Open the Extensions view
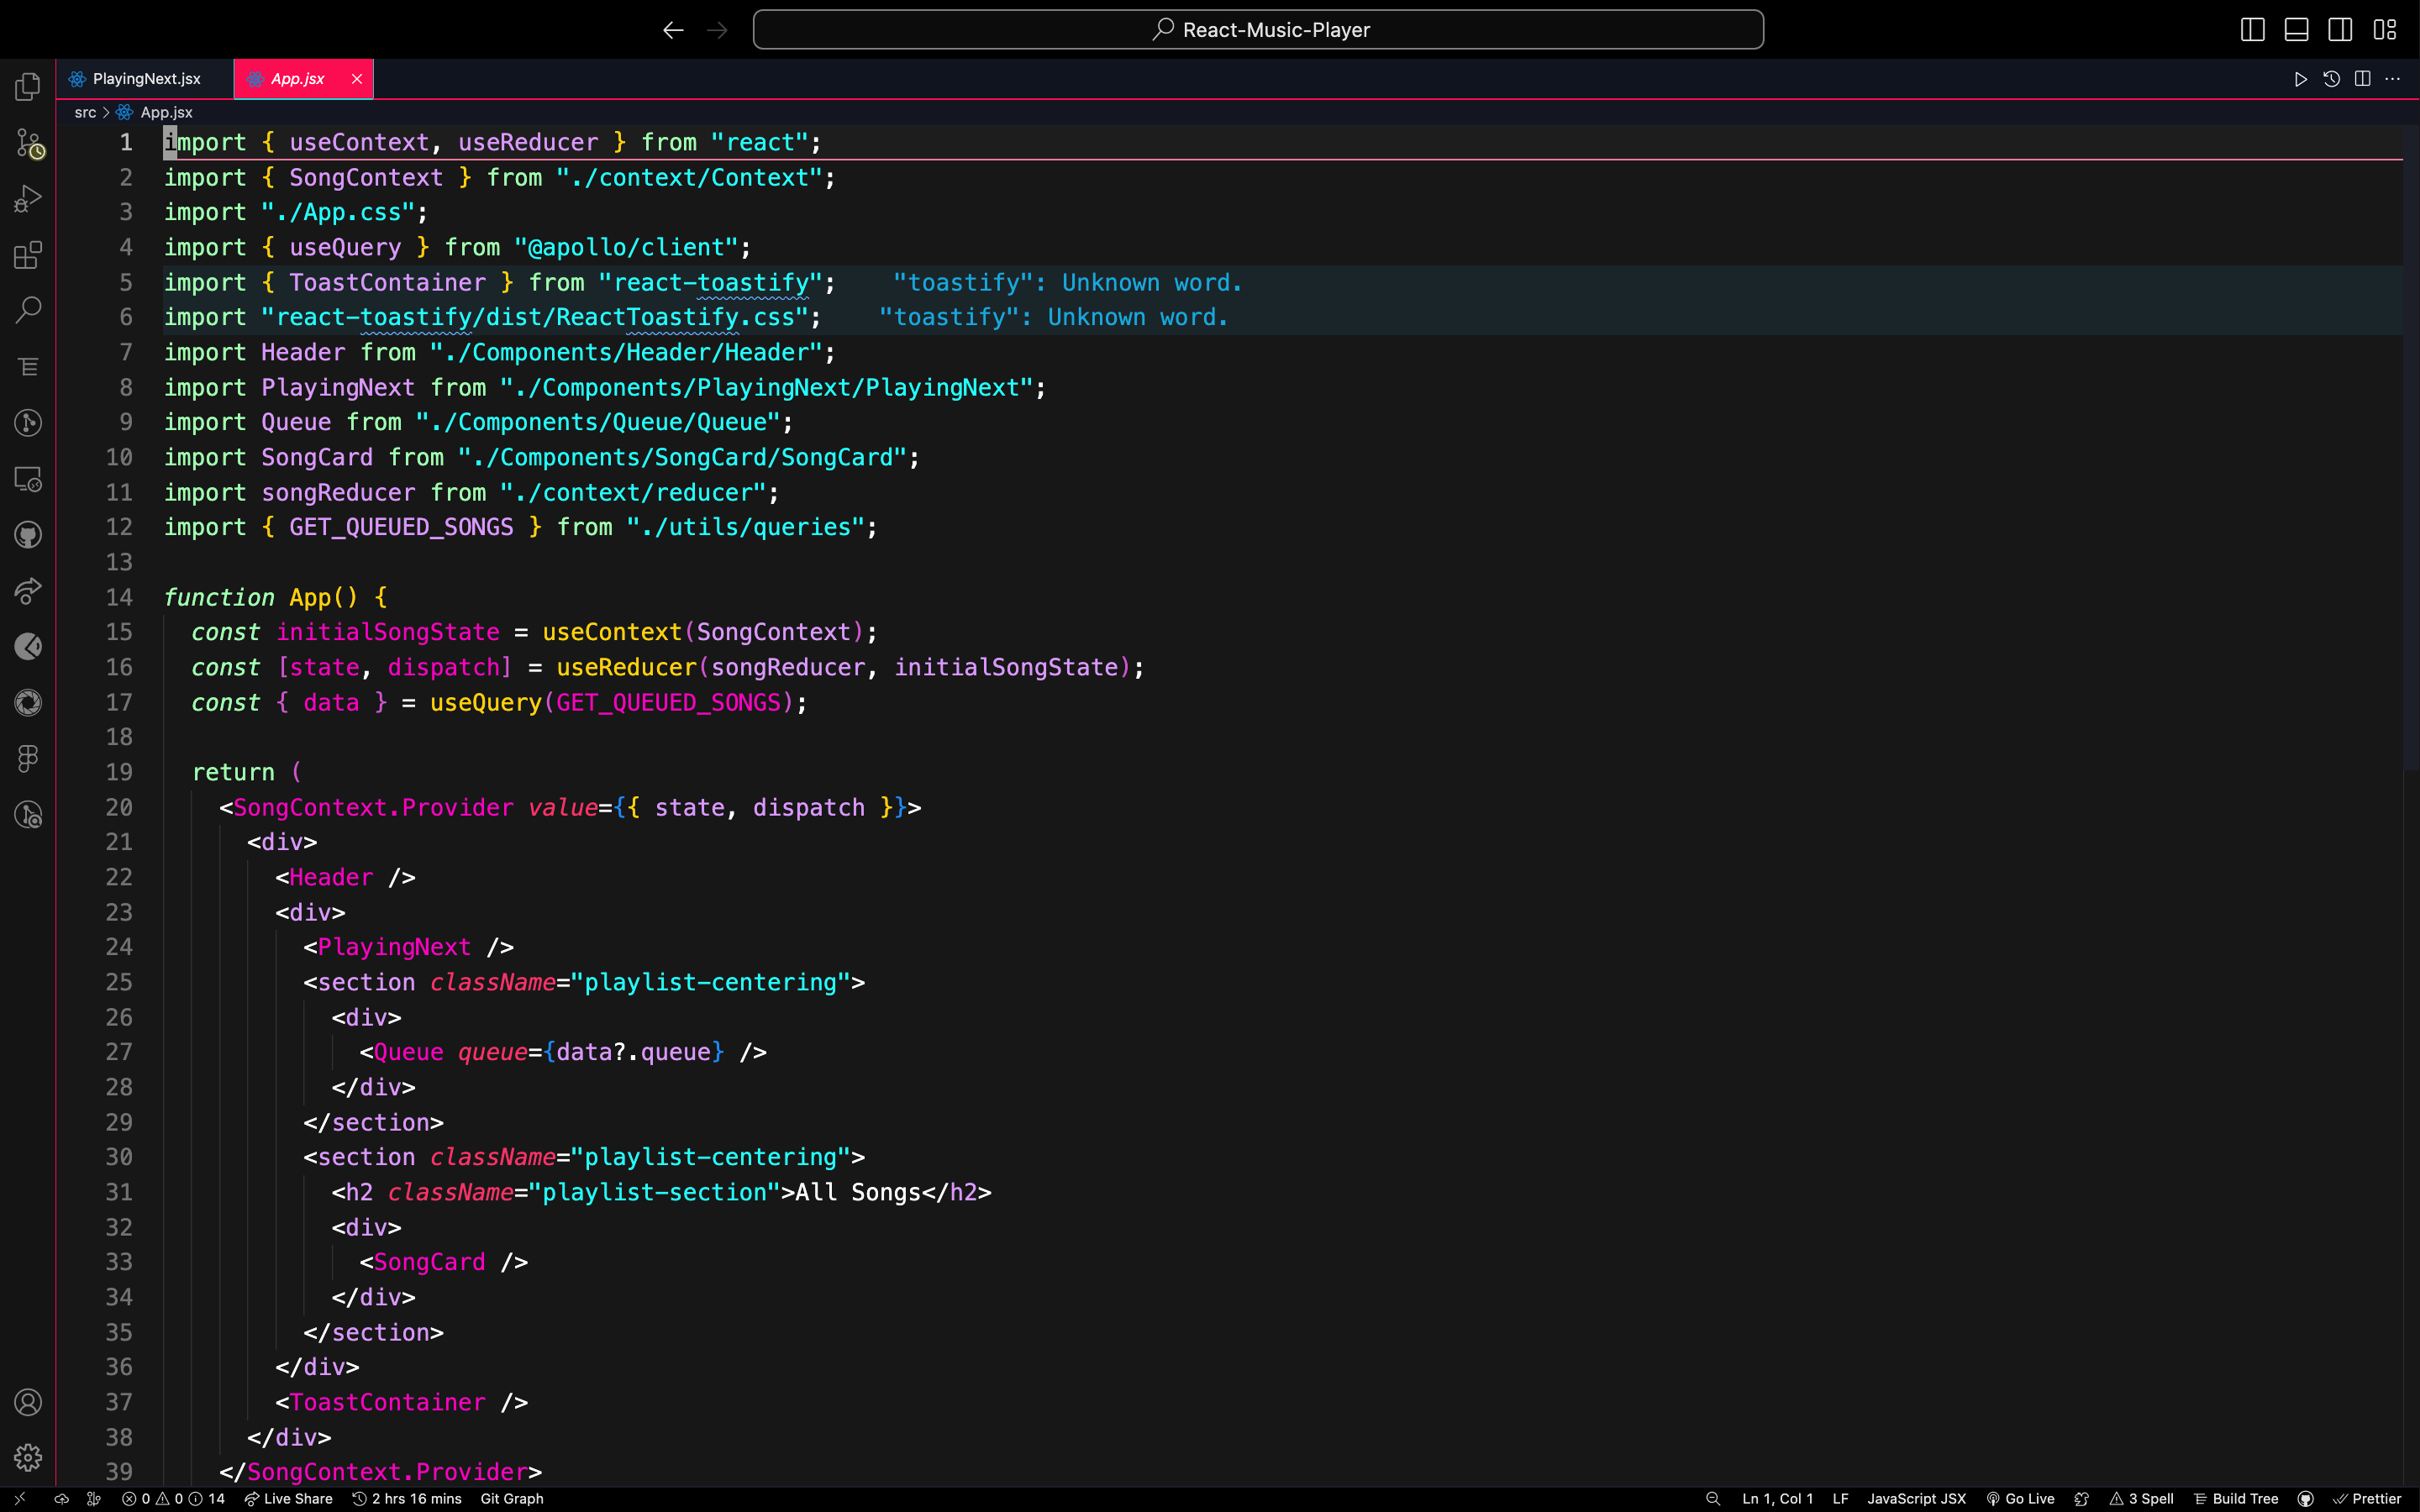 tap(28, 255)
